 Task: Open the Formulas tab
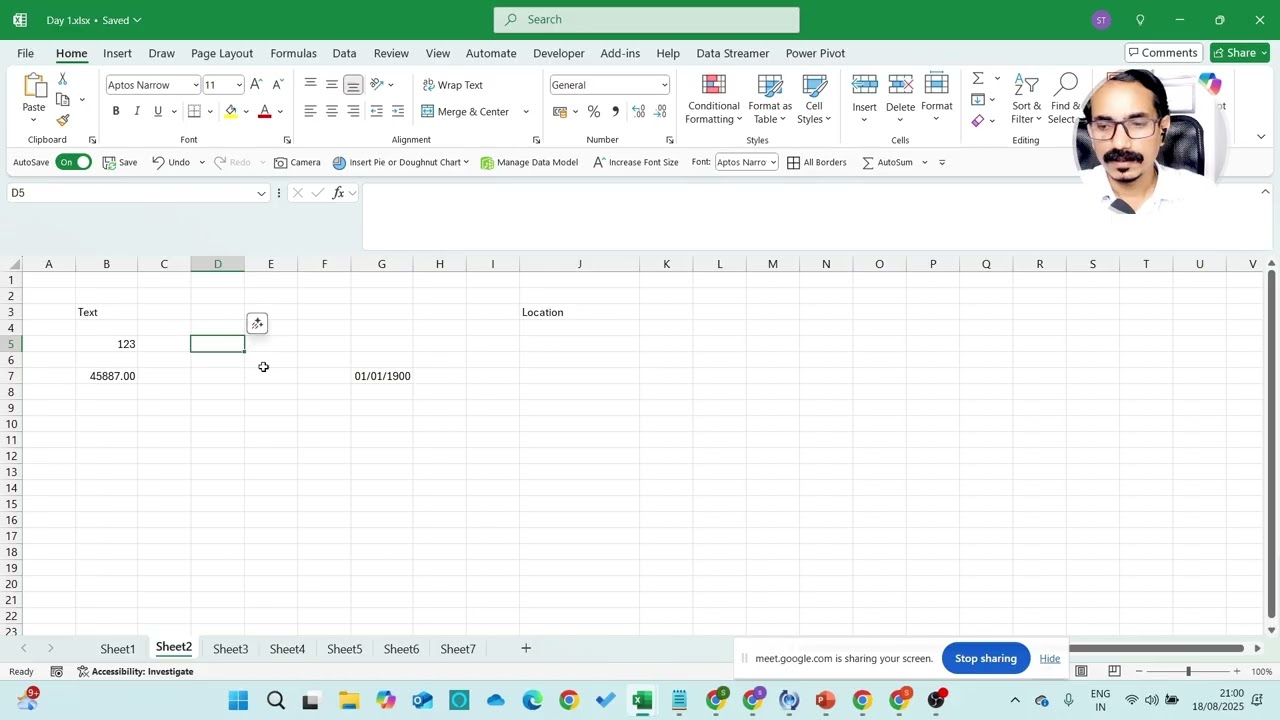click(293, 53)
